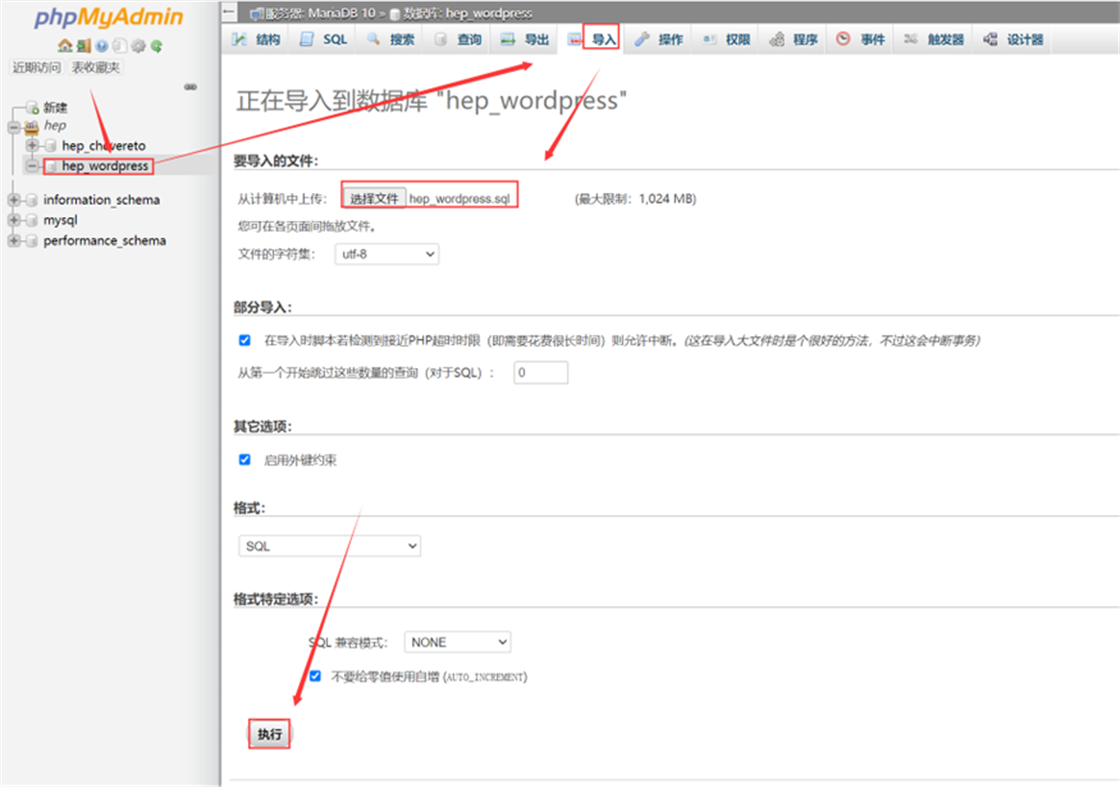Open the 触发器 tab
1120x787 pixels.
click(934, 39)
